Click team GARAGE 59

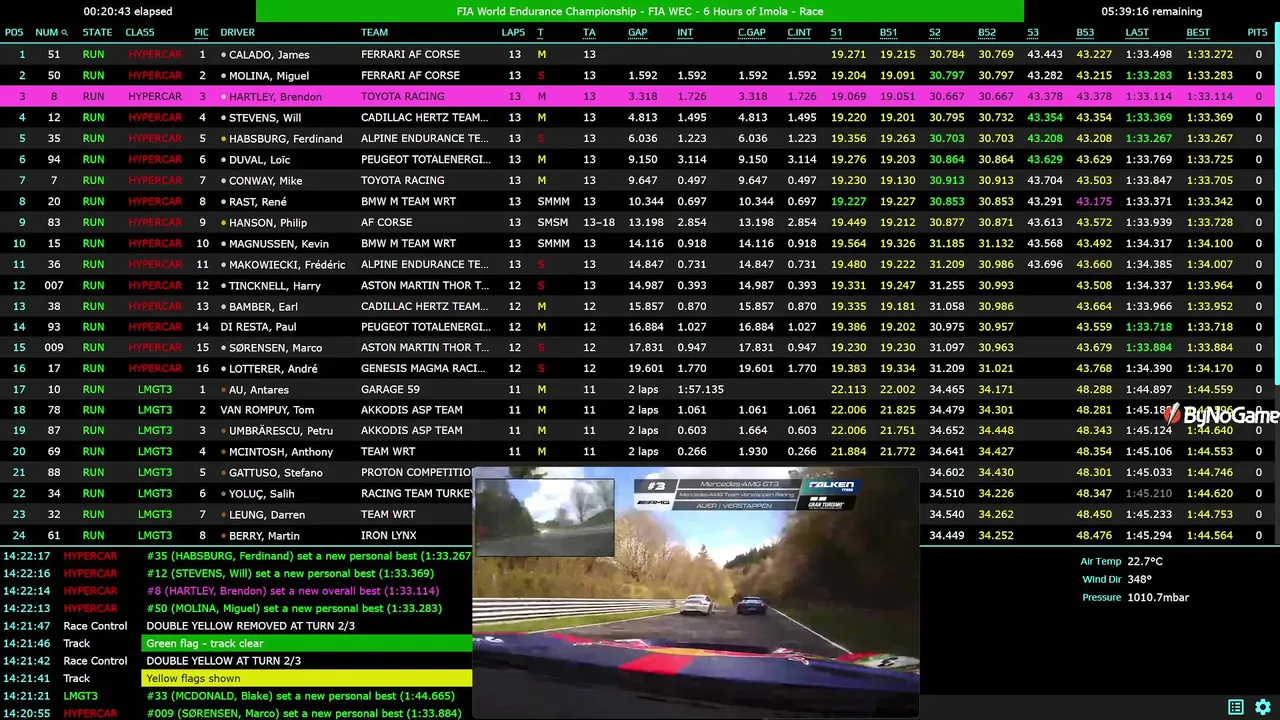(x=390, y=390)
